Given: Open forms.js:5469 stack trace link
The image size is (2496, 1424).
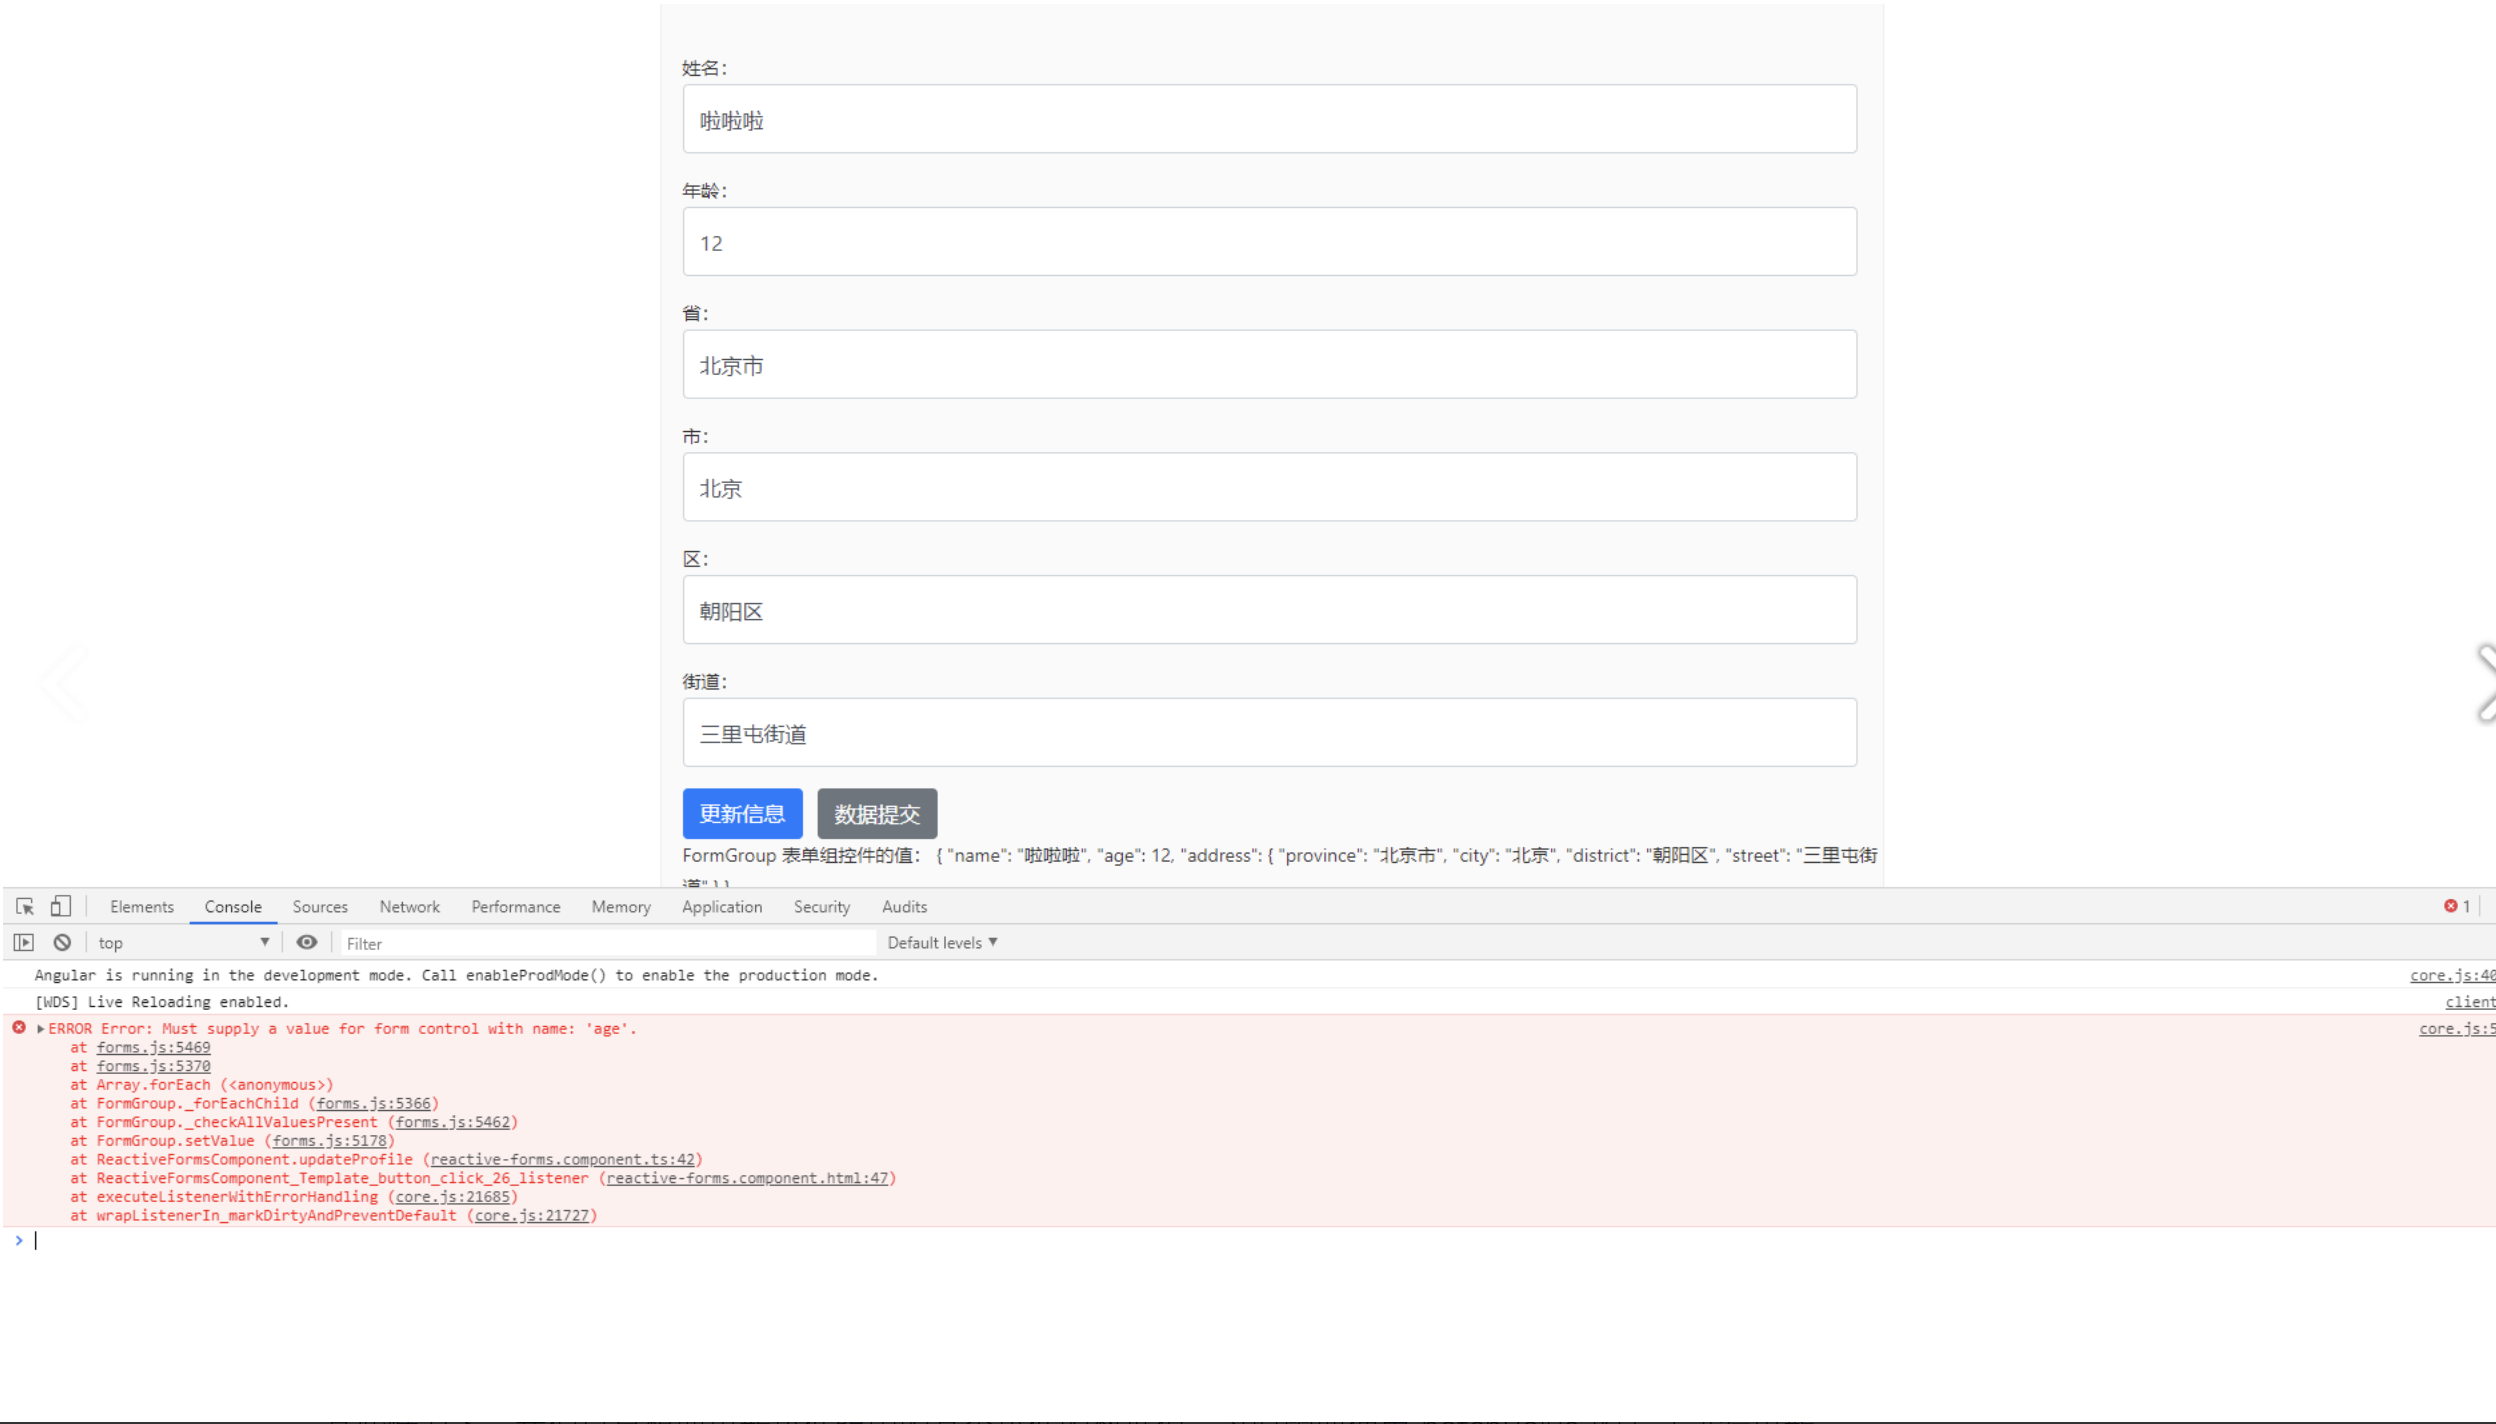Looking at the screenshot, I should pyautogui.click(x=153, y=1047).
